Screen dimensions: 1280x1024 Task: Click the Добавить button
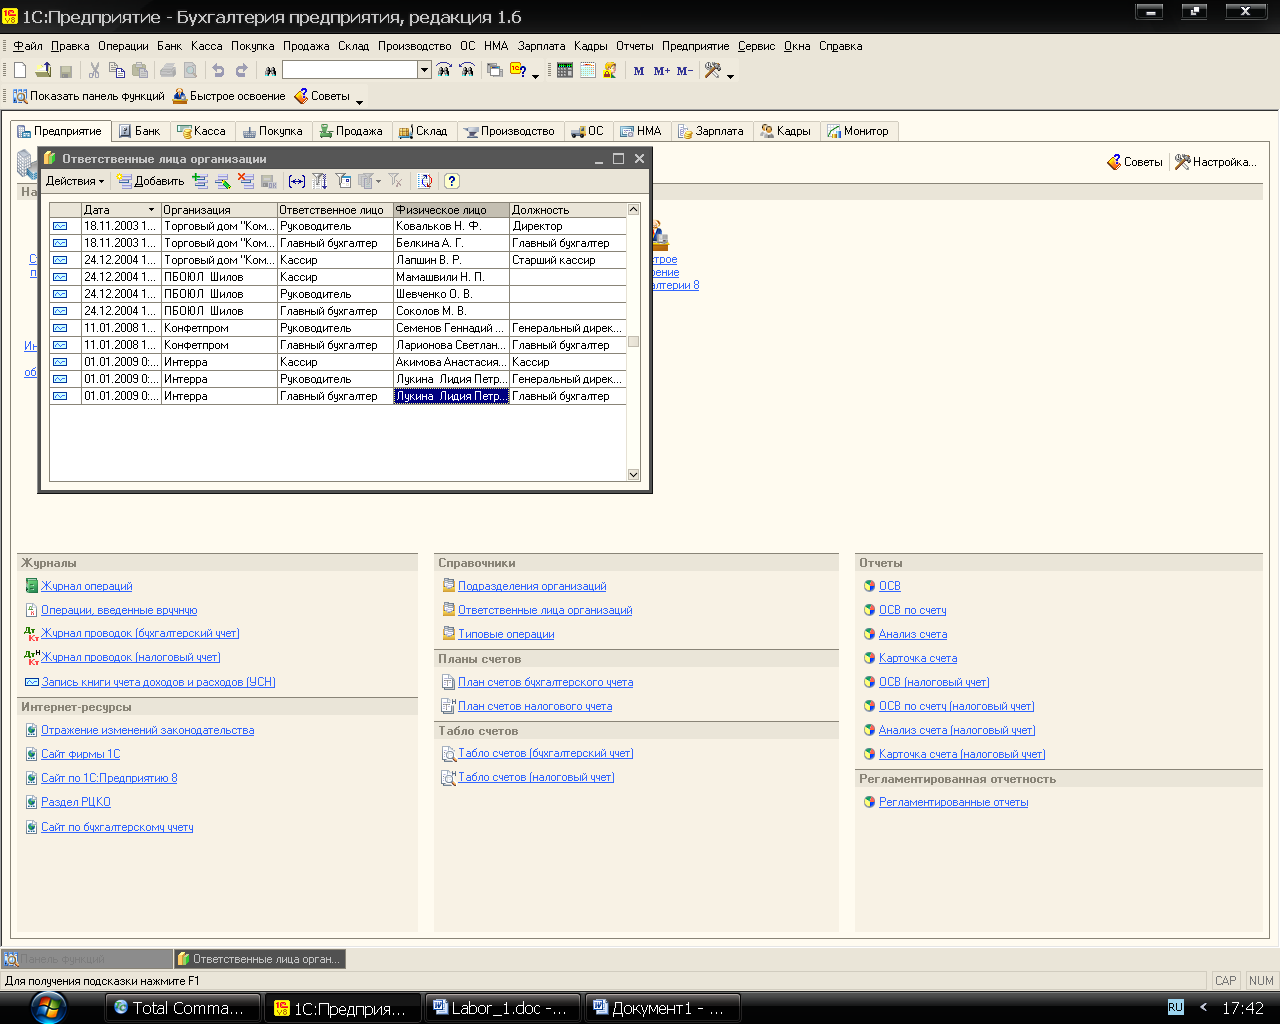[x=150, y=181]
